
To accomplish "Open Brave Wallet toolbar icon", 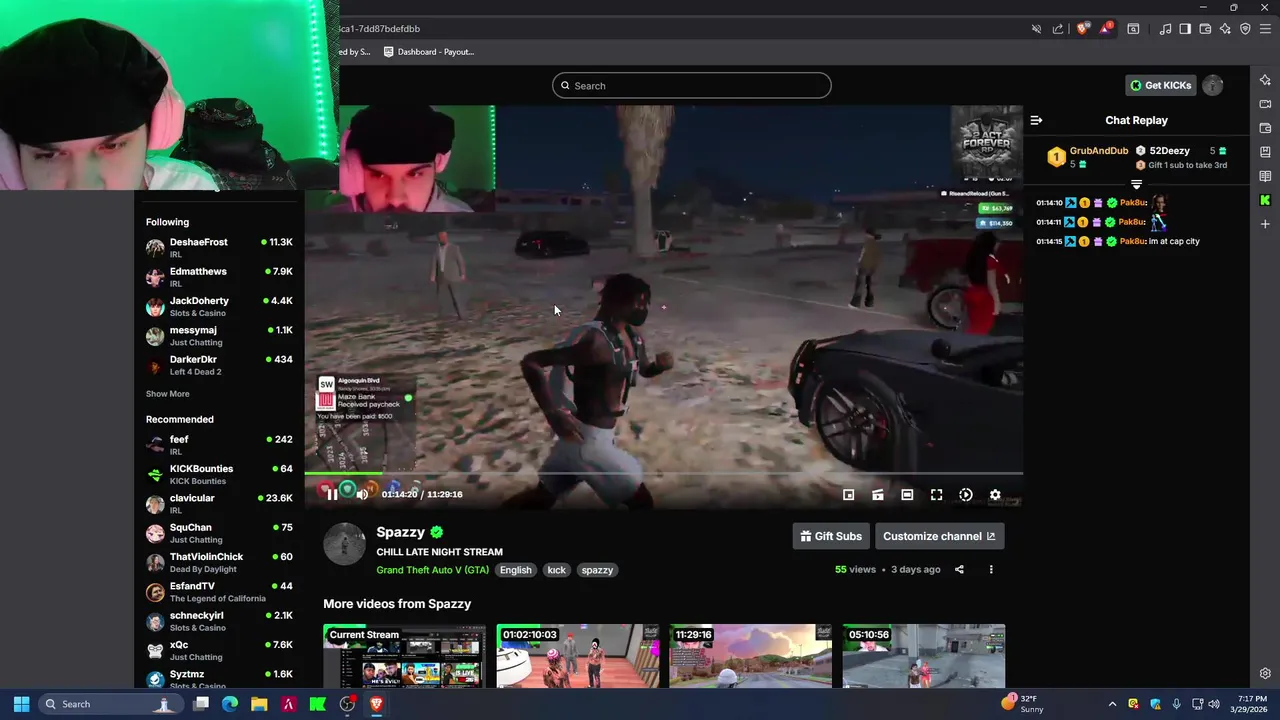I will (1205, 29).
